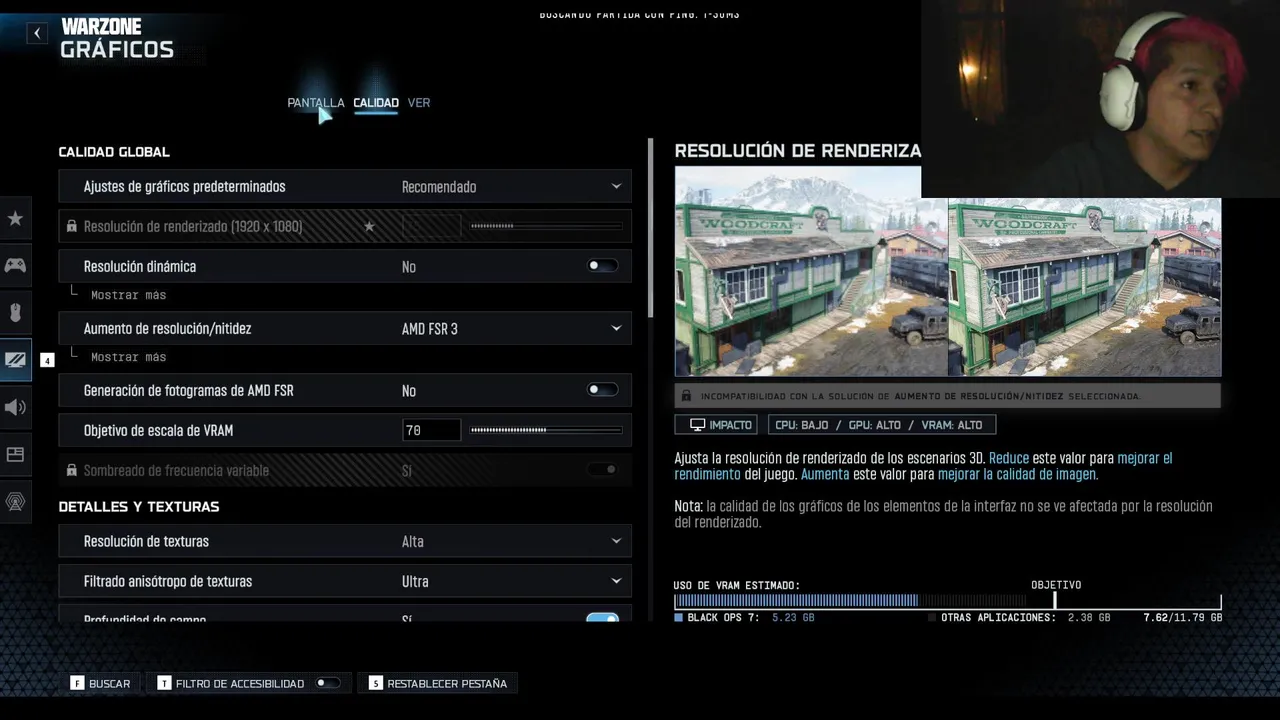The height and width of the screenshot is (720, 1280).
Task: Click lock icon in the incompatibility notice
Action: tap(686, 396)
